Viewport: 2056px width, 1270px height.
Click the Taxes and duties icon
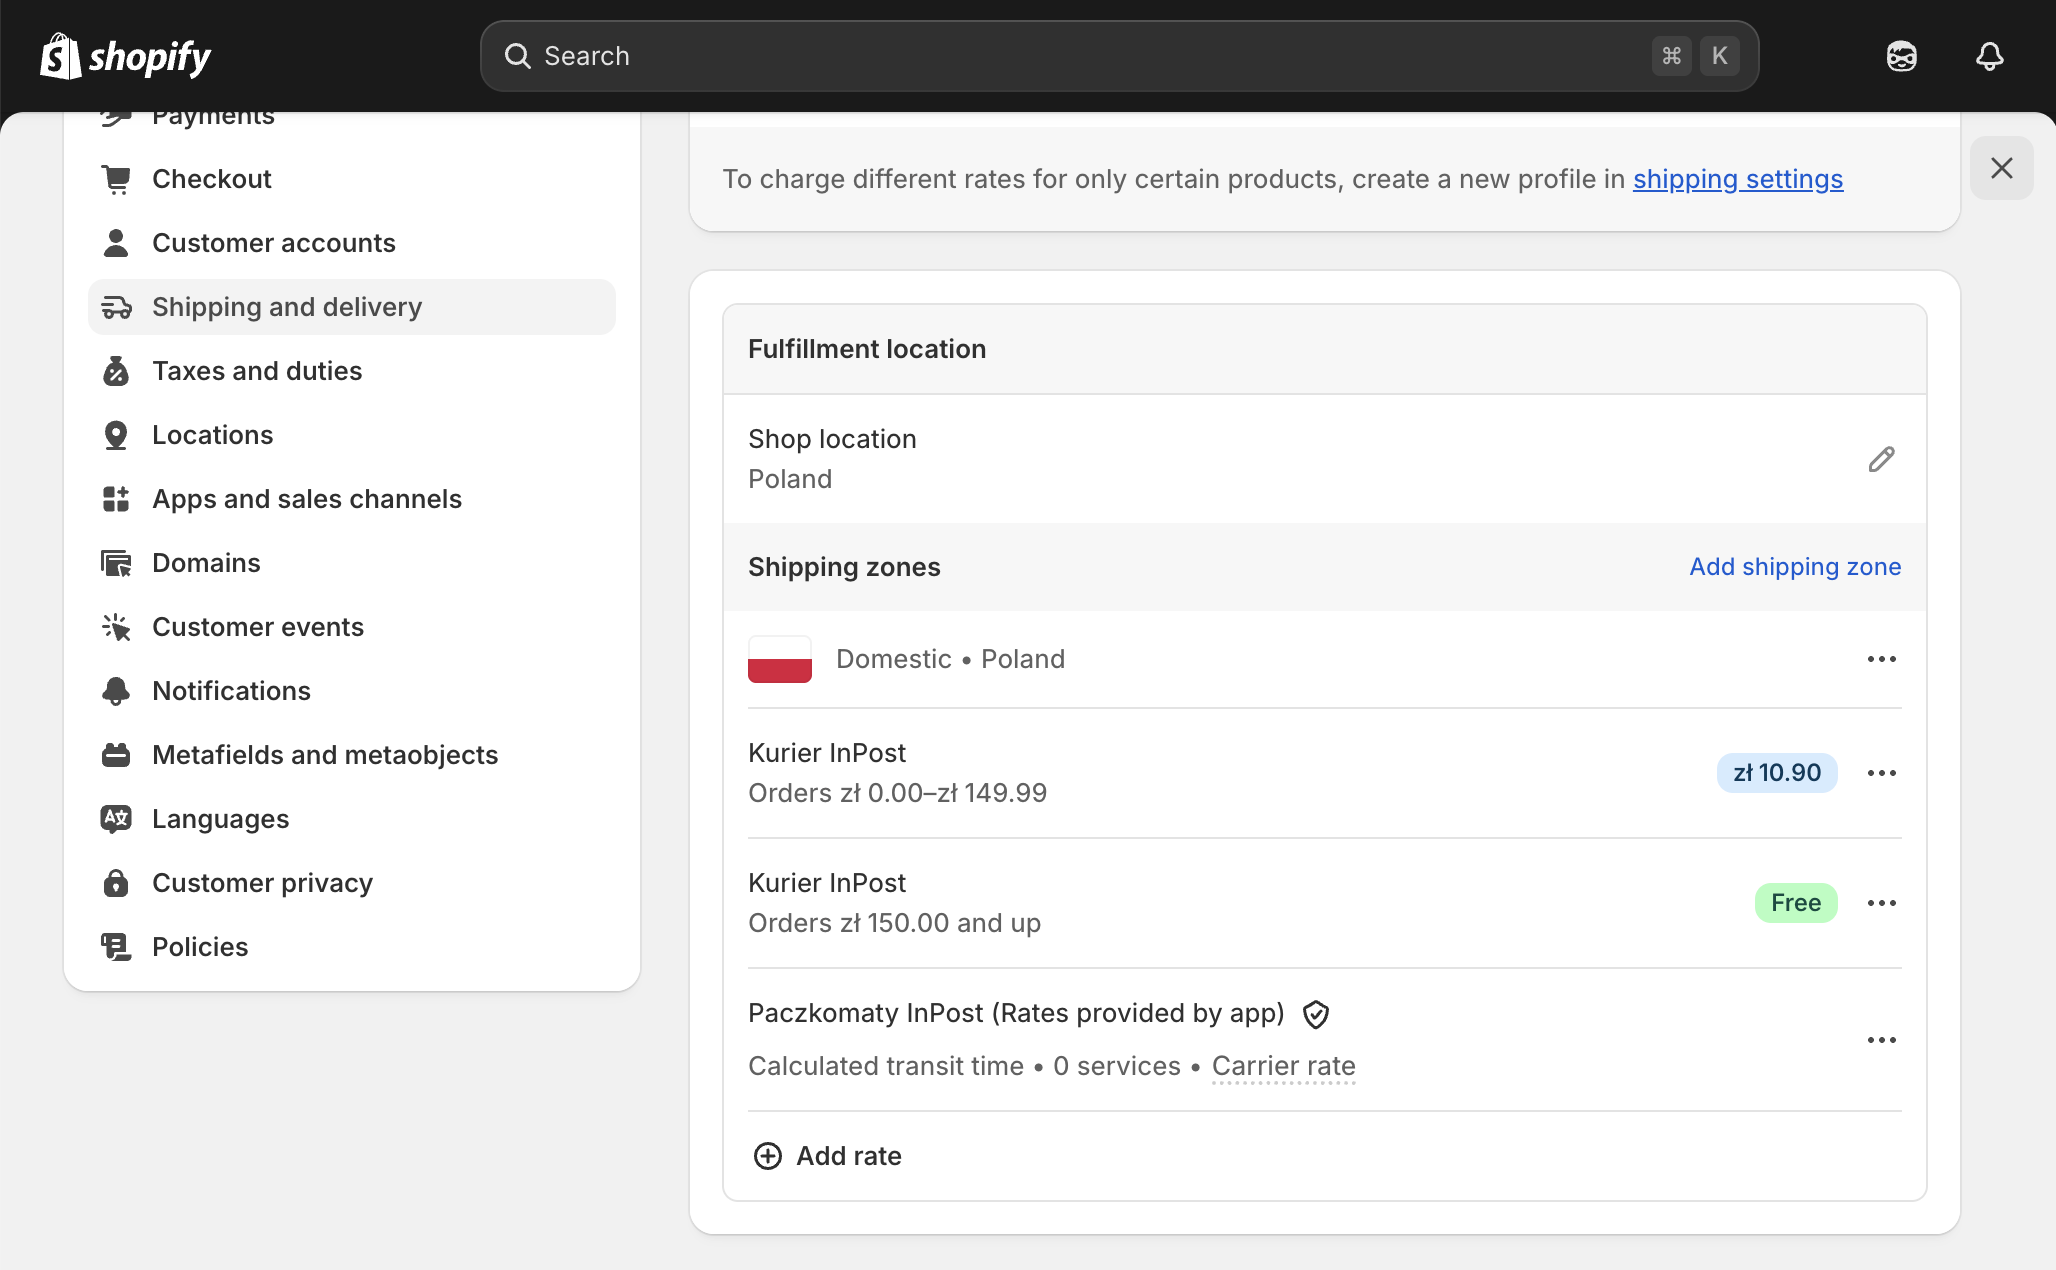(x=116, y=371)
